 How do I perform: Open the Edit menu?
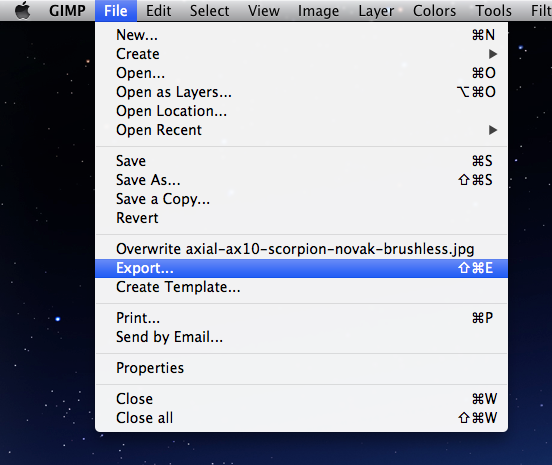pyautogui.click(x=159, y=11)
